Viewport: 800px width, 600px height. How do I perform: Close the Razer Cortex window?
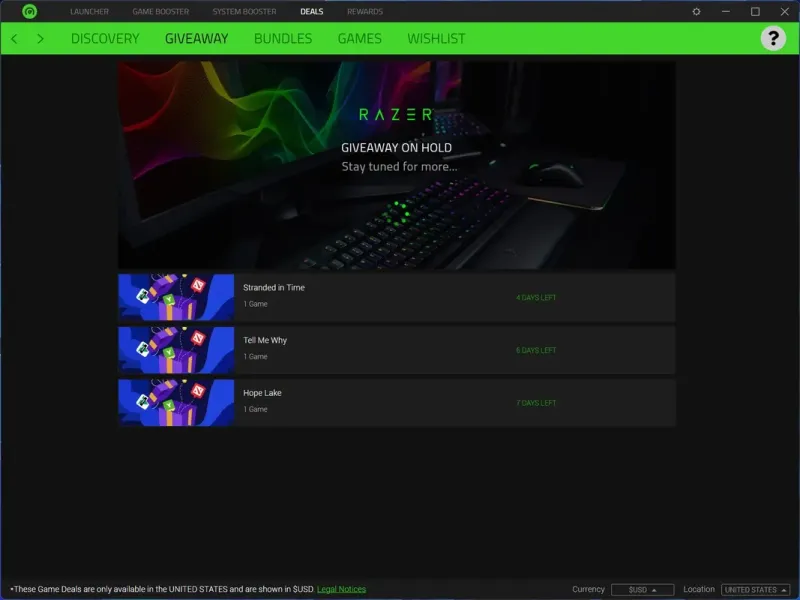pyautogui.click(x=785, y=11)
